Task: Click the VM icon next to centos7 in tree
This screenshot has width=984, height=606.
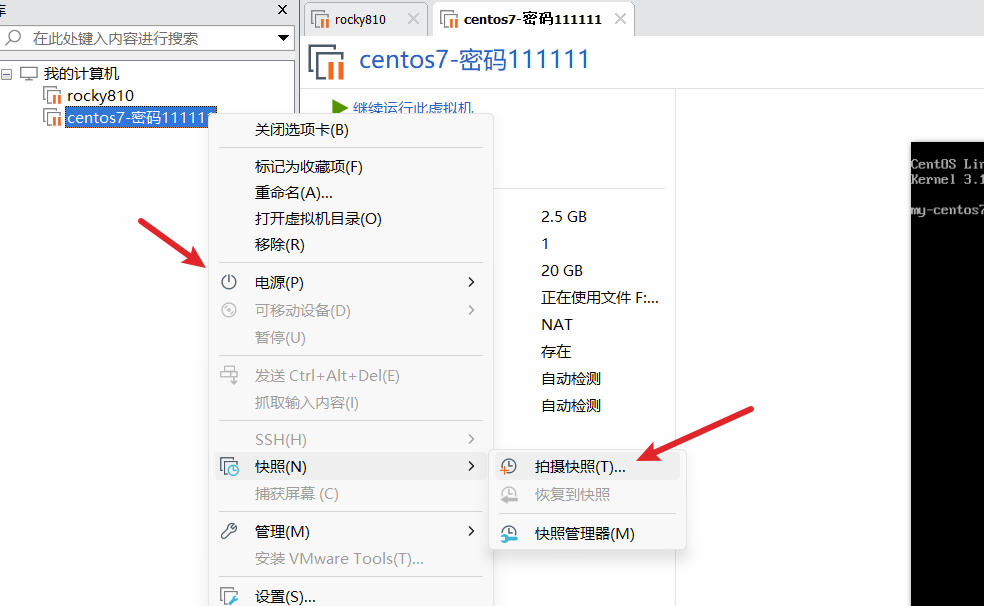Action: tap(52, 117)
